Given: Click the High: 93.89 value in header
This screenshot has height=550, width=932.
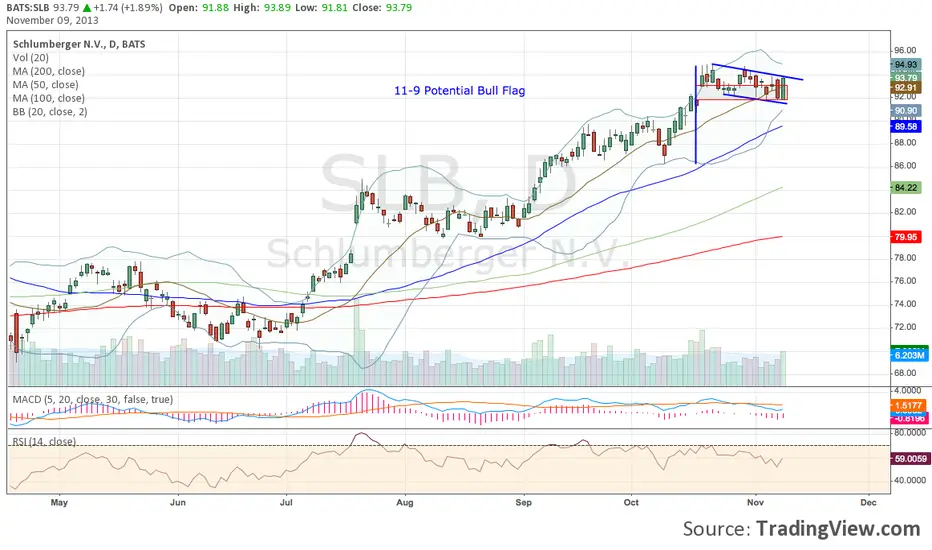Looking at the screenshot, I should point(264,8).
